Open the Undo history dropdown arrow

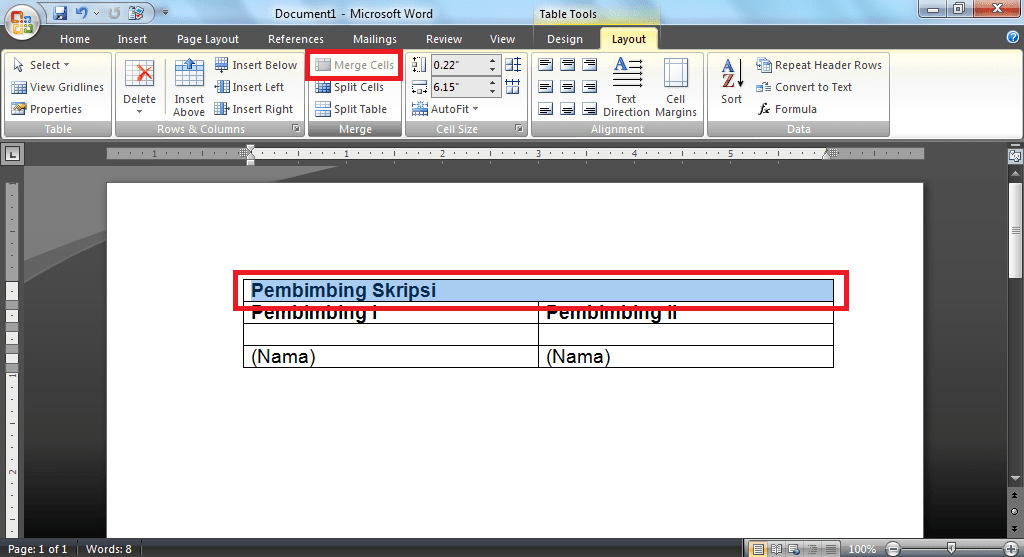[97, 13]
